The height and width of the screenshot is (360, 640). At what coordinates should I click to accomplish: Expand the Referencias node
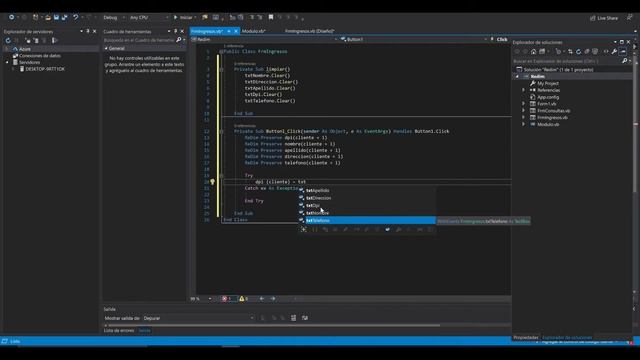pyautogui.click(x=524, y=90)
